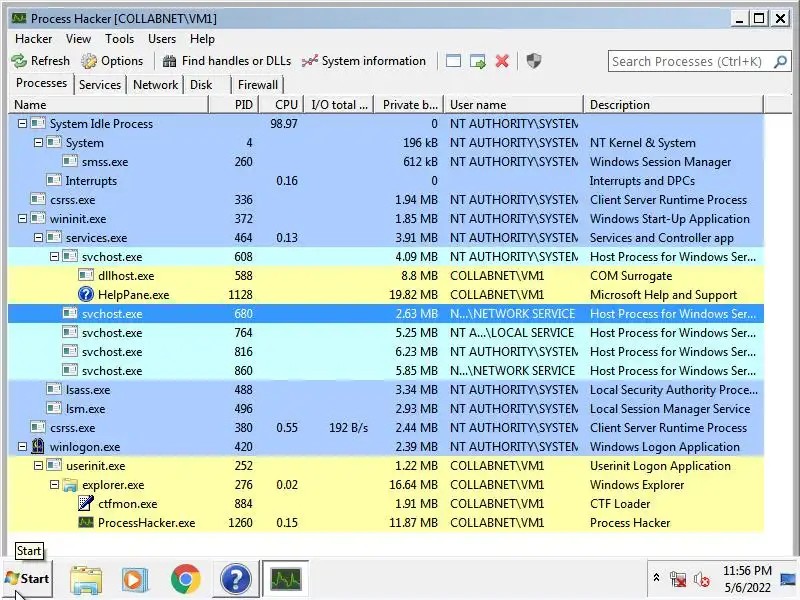Screen dimensions: 800x600
Task: Switch to the Network tab
Action: pos(156,85)
